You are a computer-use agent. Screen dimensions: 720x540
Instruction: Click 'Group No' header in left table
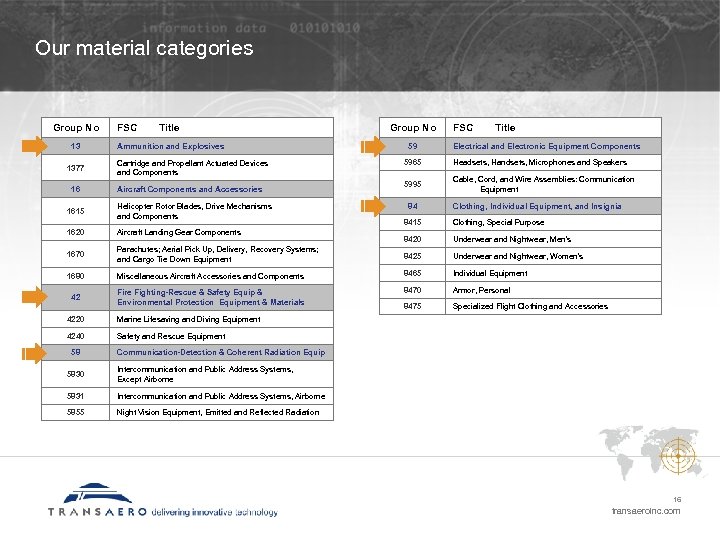click(76, 128)
